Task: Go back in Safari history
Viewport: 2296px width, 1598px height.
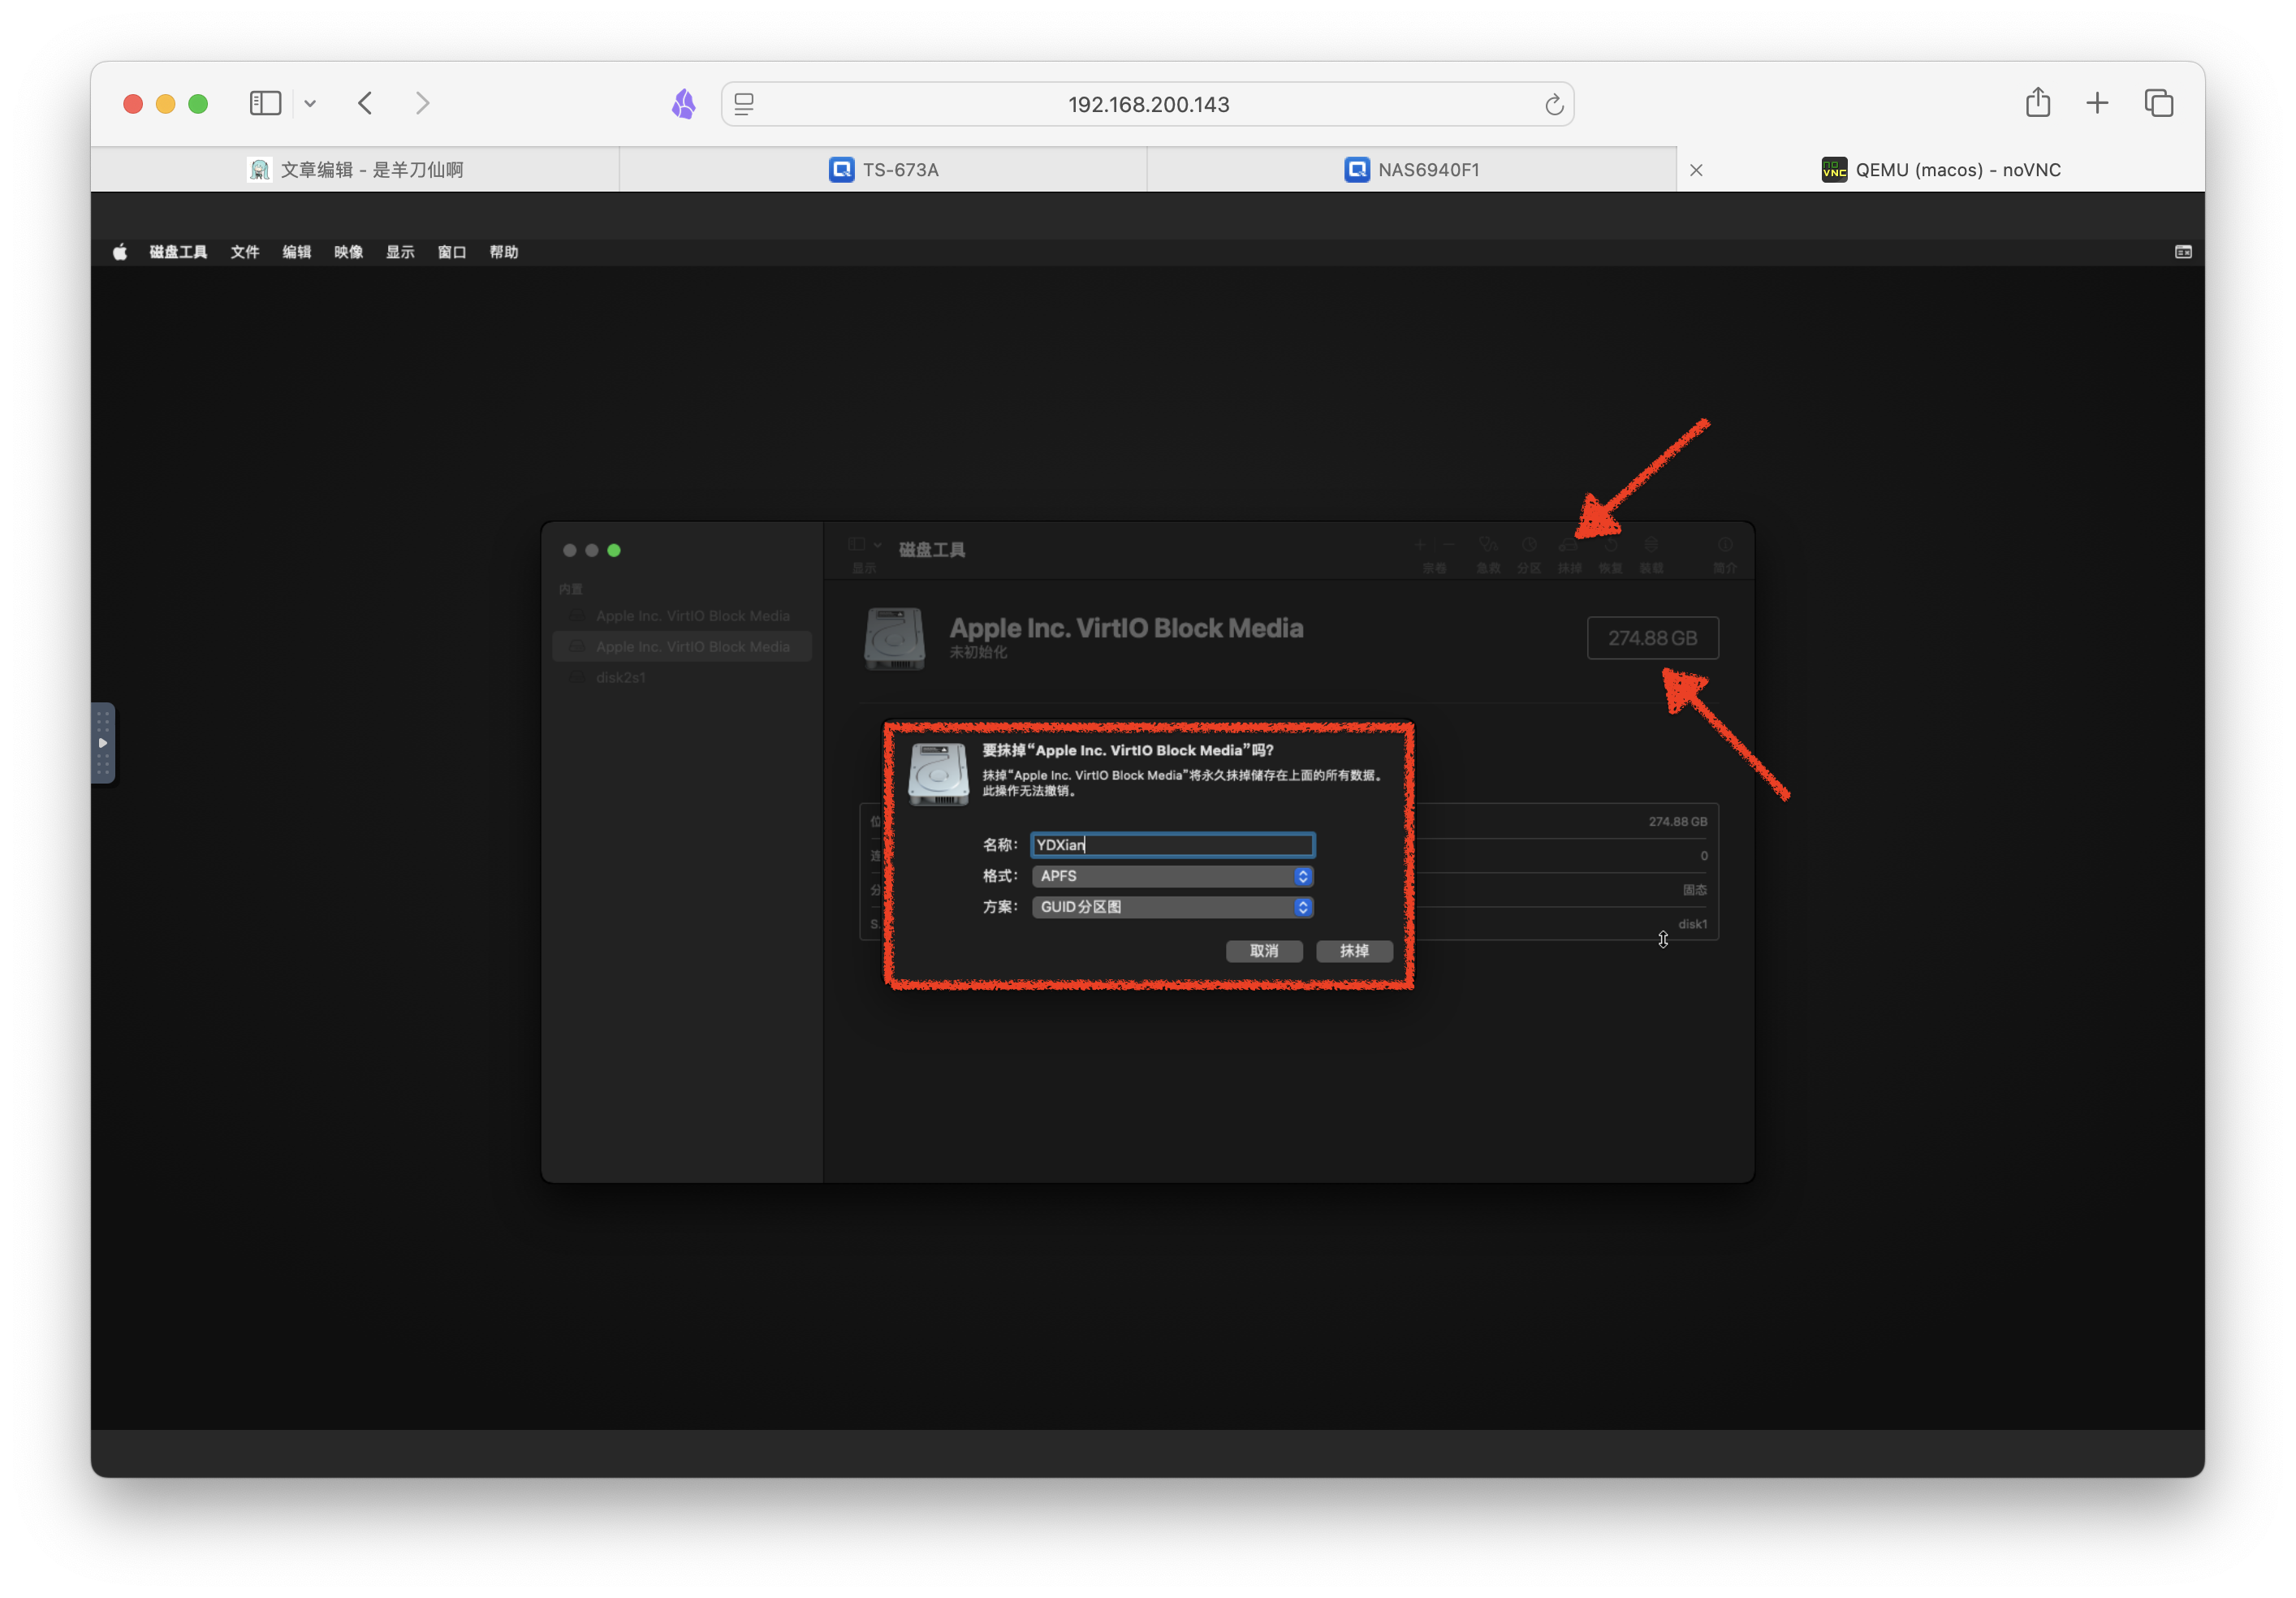Action: click(366, 103)
